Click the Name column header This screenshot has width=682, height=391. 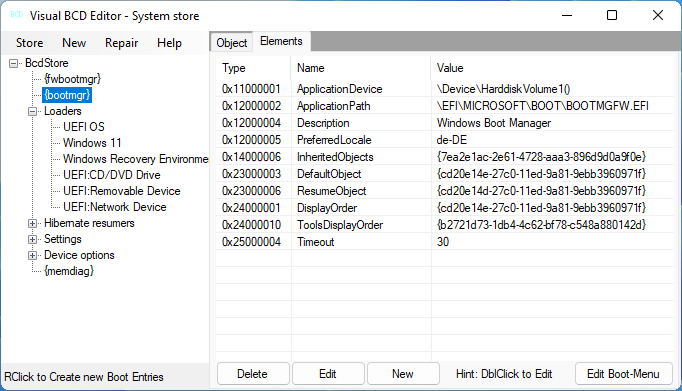(x=361, y=68)
